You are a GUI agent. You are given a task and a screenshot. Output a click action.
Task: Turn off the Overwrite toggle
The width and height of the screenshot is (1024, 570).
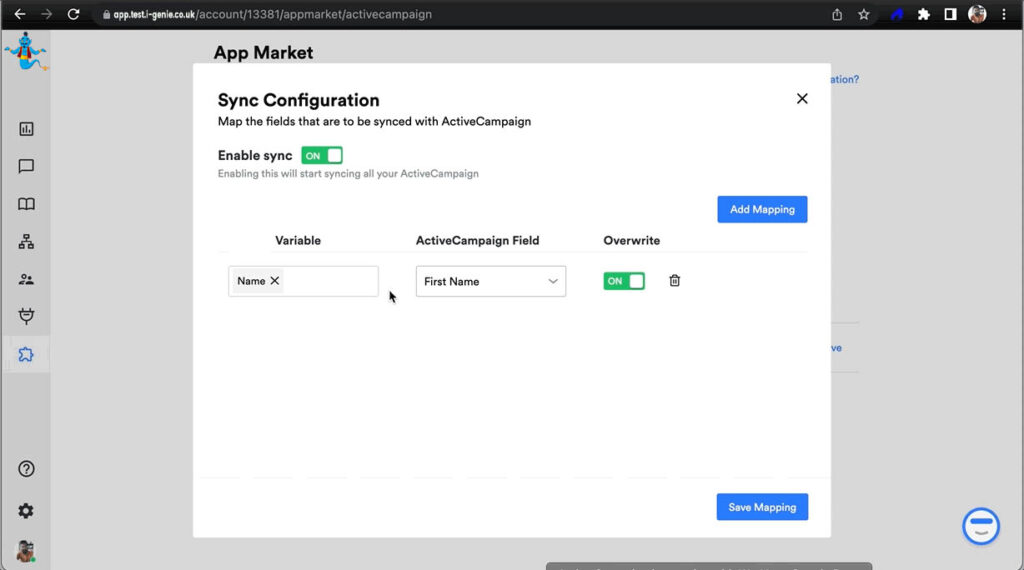[624, 281]
